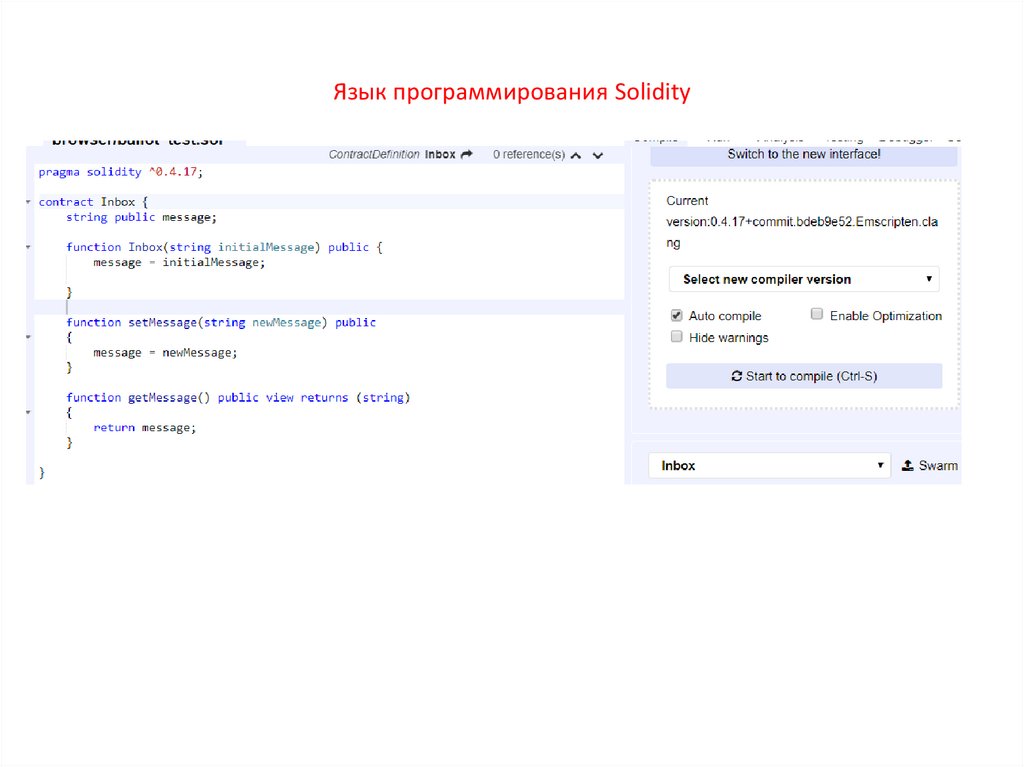
Task: Click the refresh icon on Start to compile
Action: tap(737, 376)
